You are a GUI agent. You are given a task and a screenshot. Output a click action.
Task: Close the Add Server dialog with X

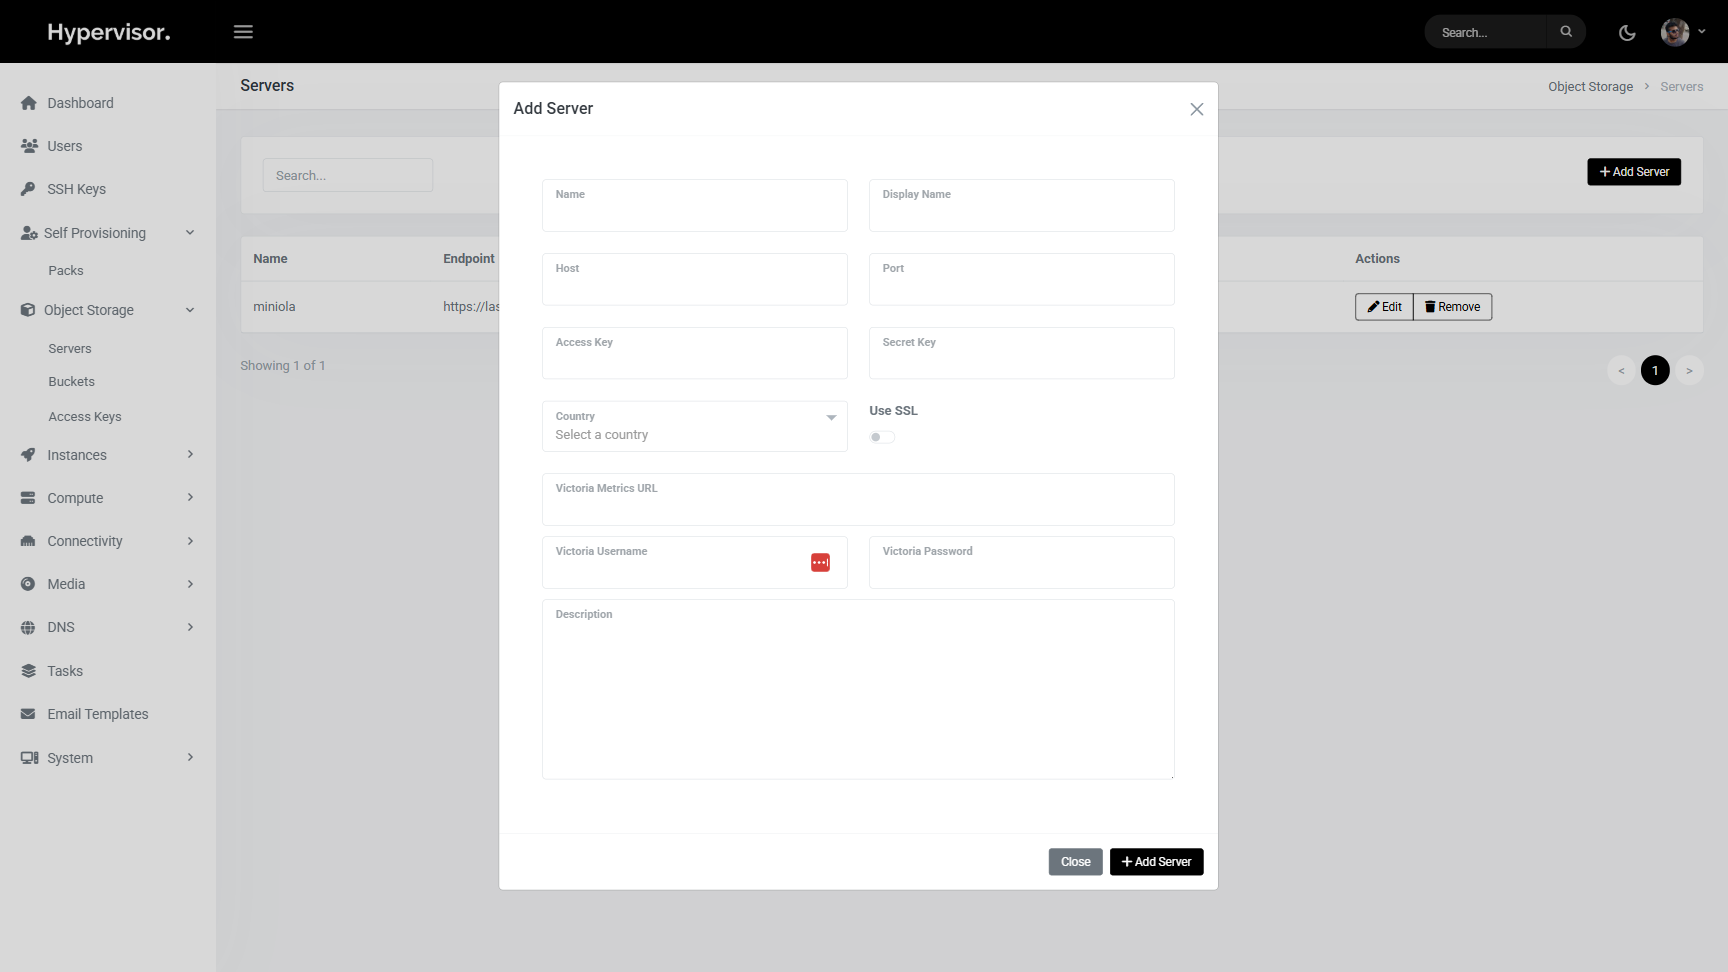pyautogui.click(x=1196, y=109)
